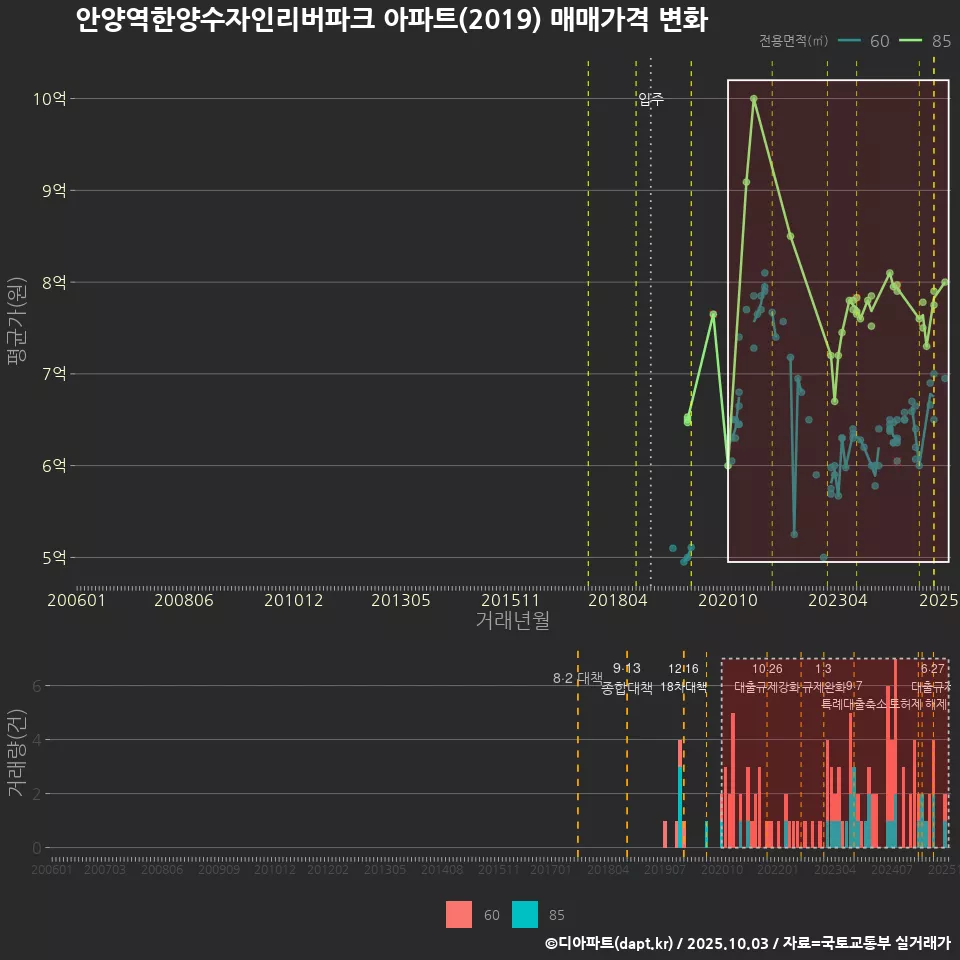Select the 10억 peak data point

click(754, 99)
